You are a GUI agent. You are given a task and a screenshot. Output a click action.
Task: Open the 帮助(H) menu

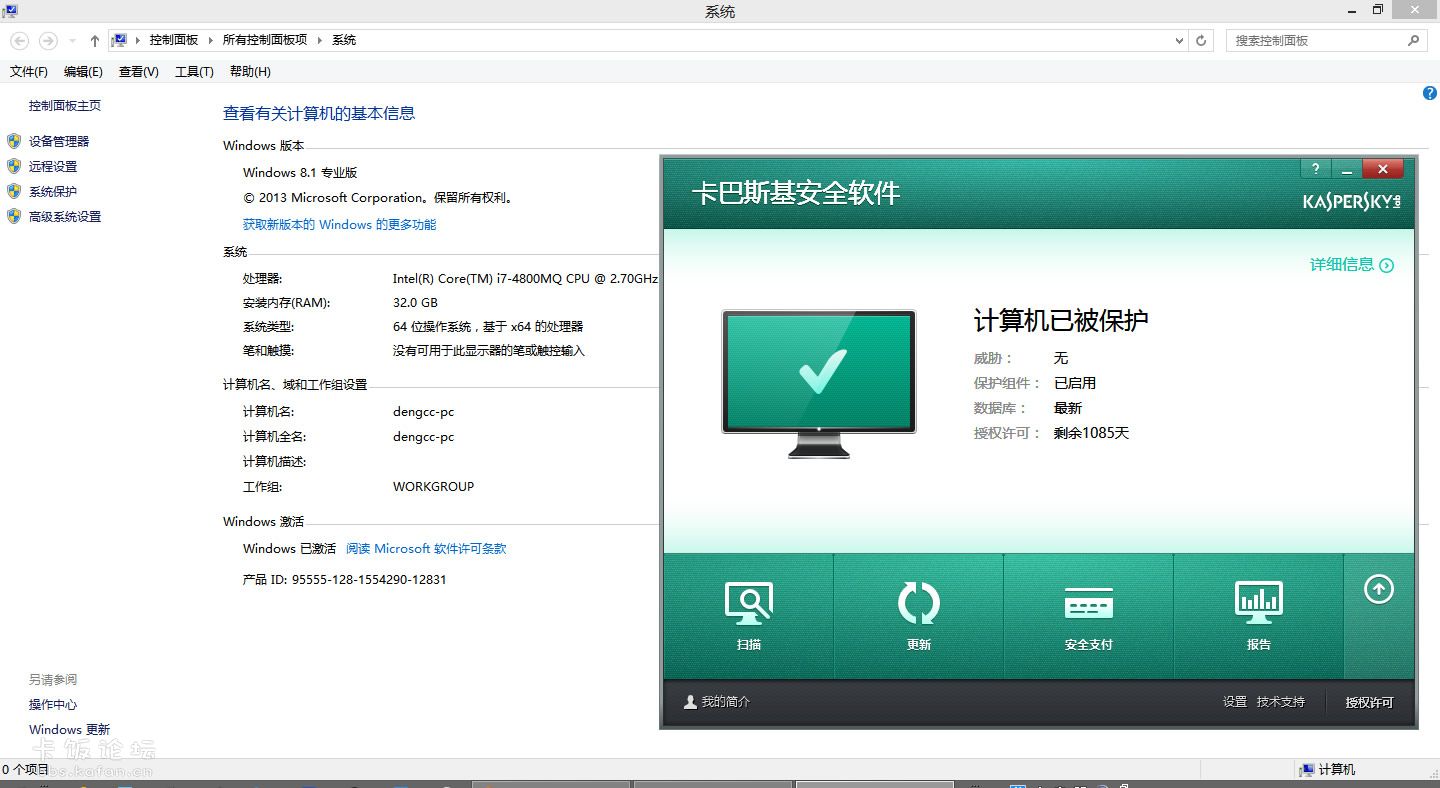point(250,72)
